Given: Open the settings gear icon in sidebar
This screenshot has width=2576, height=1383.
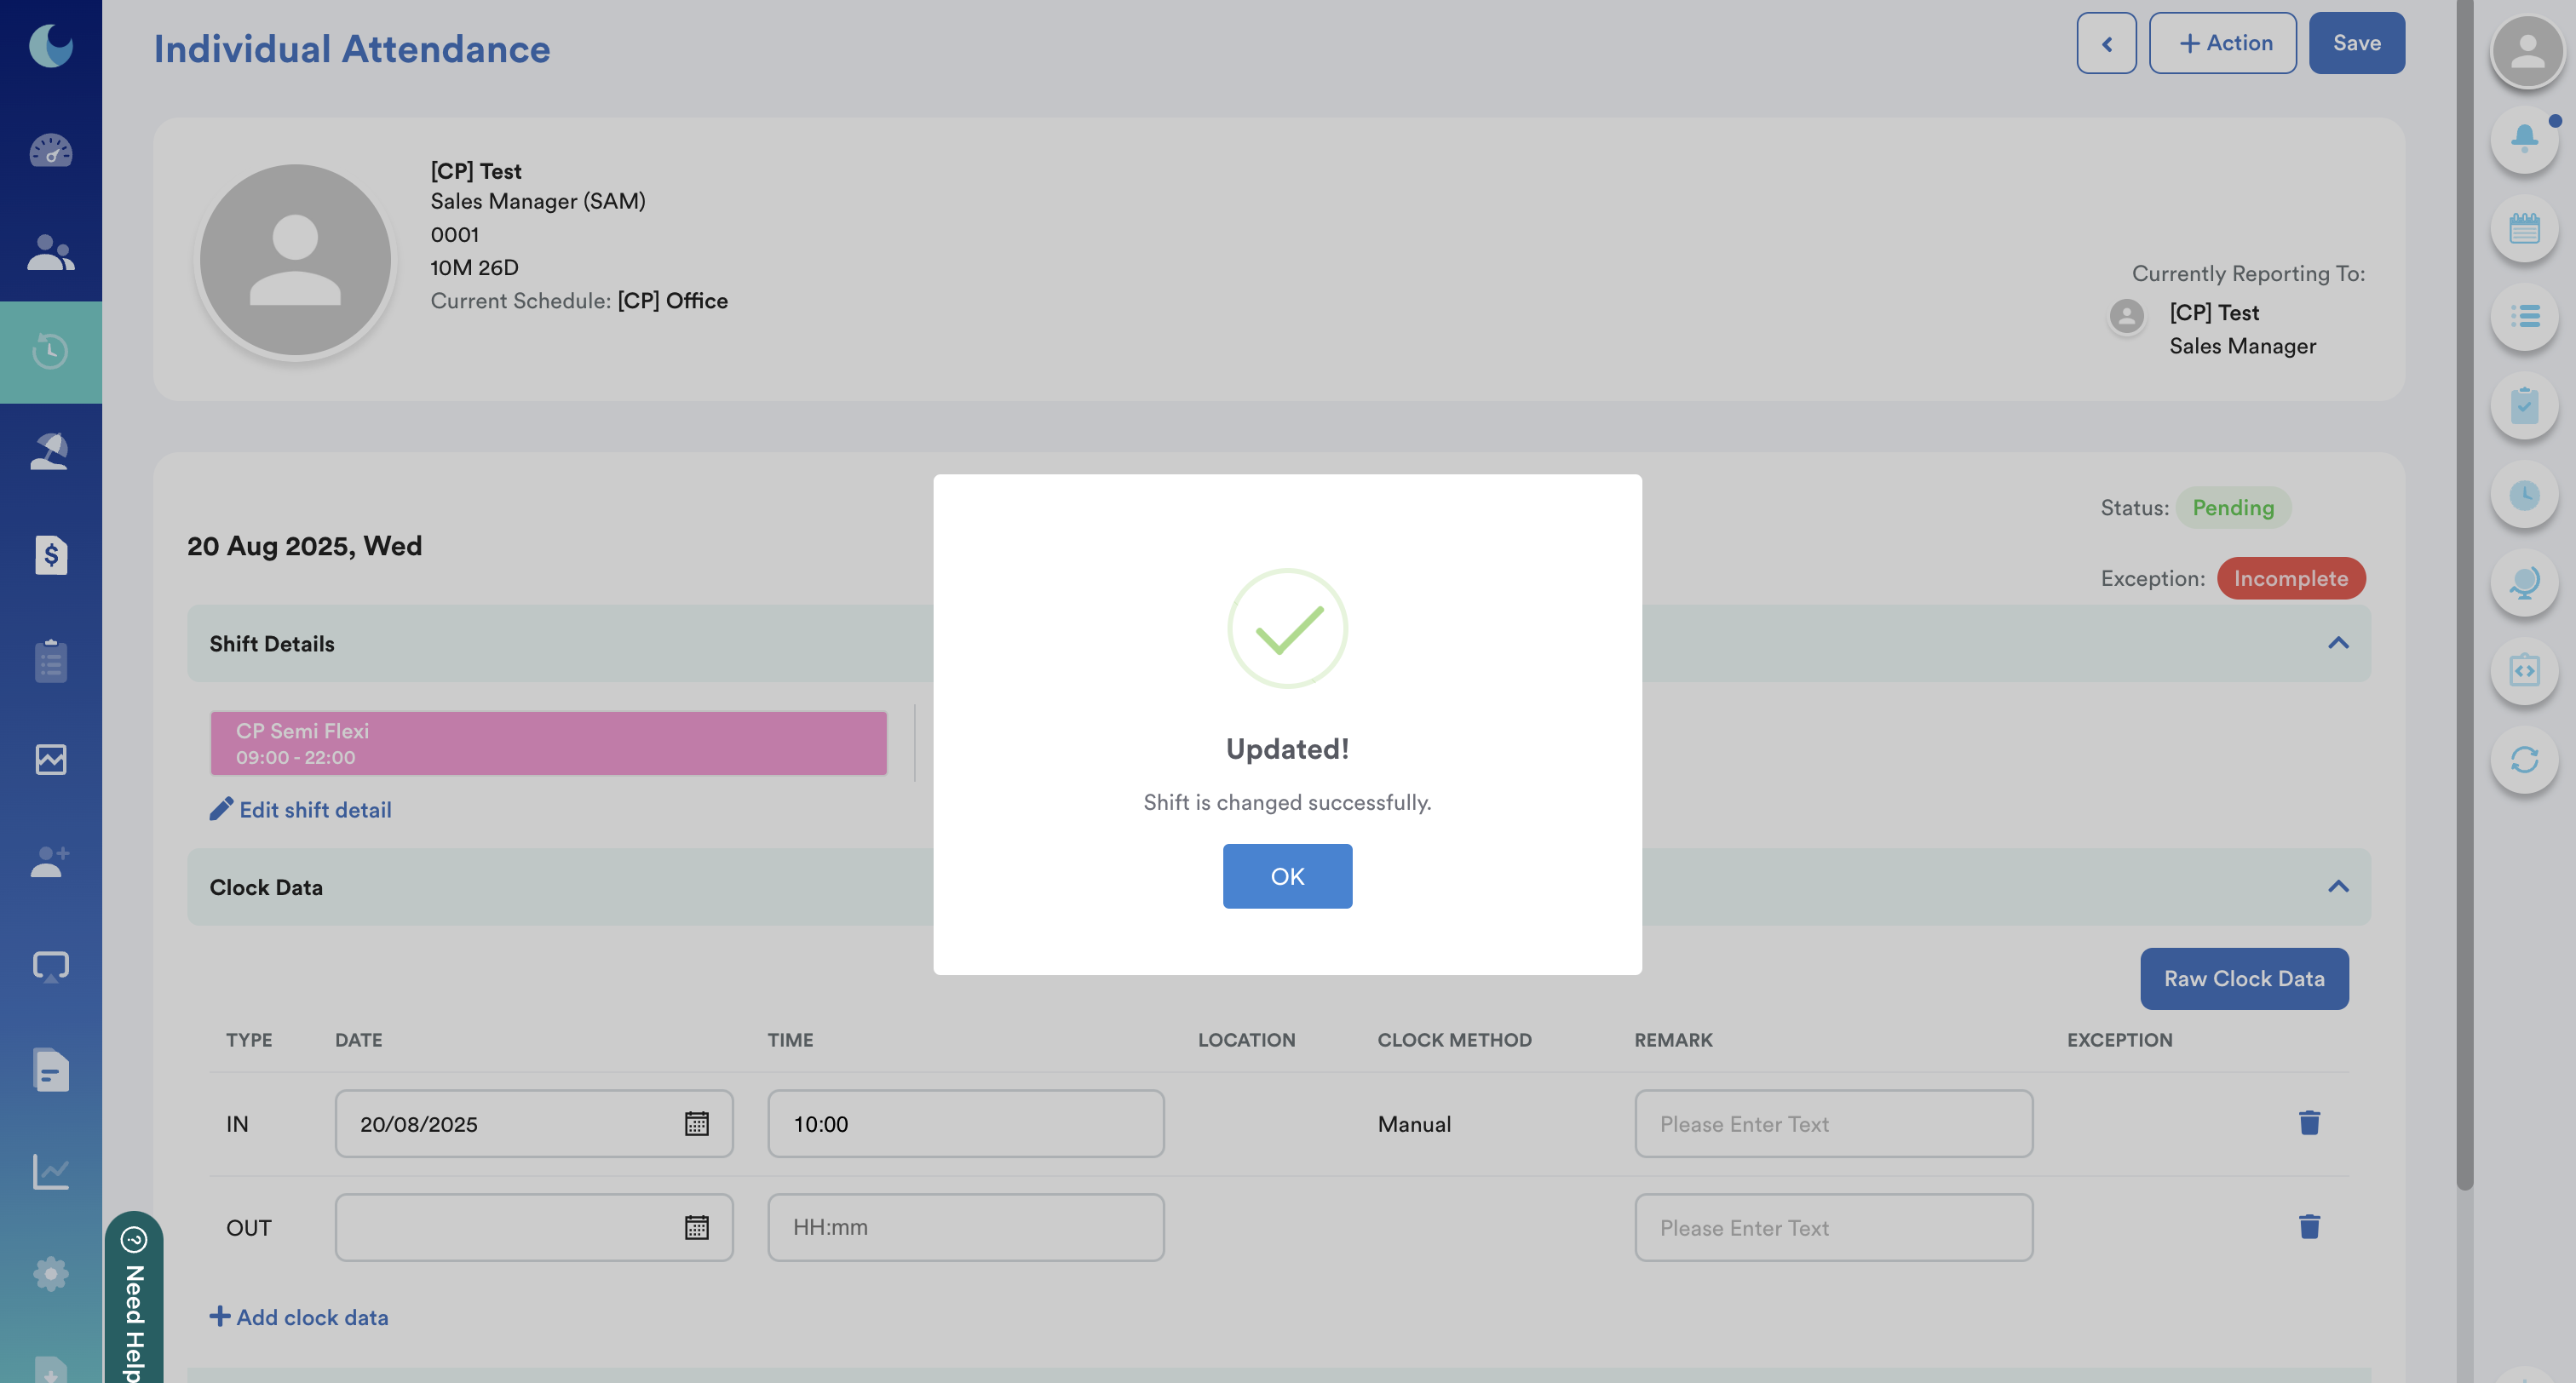Looking at the screenshot, I should point(50,1274).
